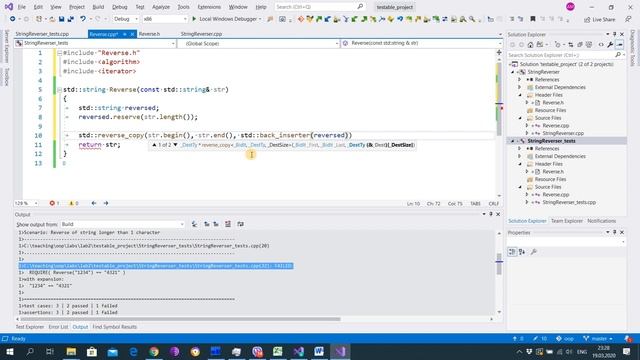The image size is (640, 360).
Task: Toggle the Preview Selected Items button
Action: click(619, 44)
